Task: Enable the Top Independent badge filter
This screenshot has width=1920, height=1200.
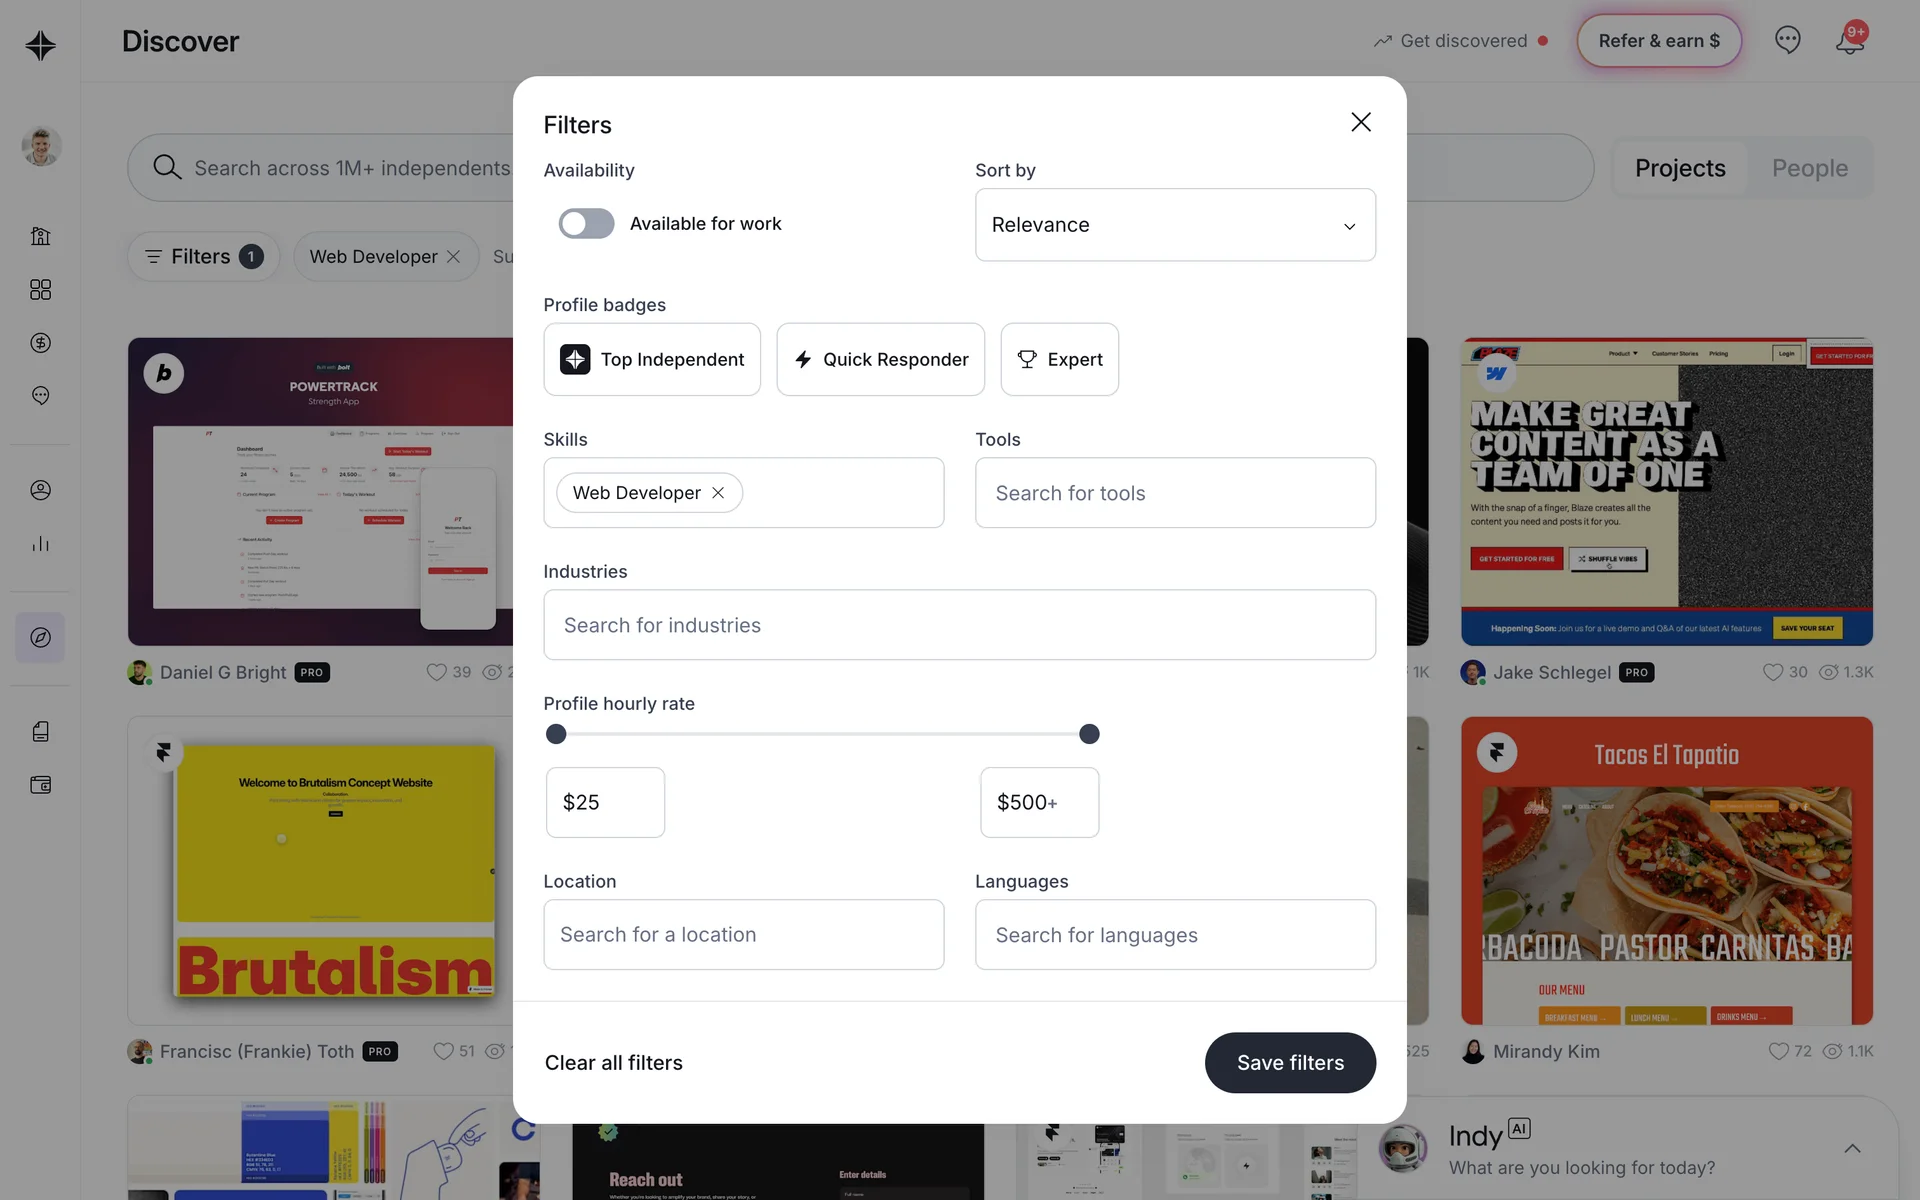Action: 652,359
